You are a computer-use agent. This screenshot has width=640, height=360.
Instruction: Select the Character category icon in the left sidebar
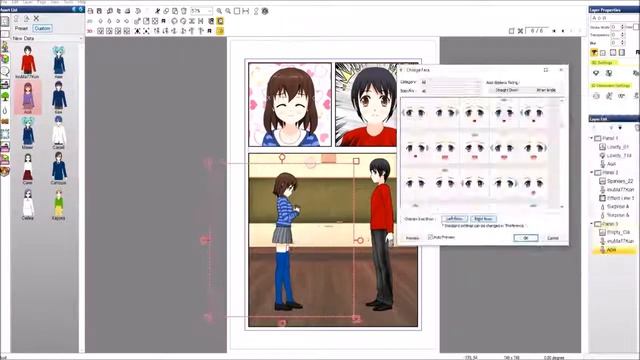(5, 47)
